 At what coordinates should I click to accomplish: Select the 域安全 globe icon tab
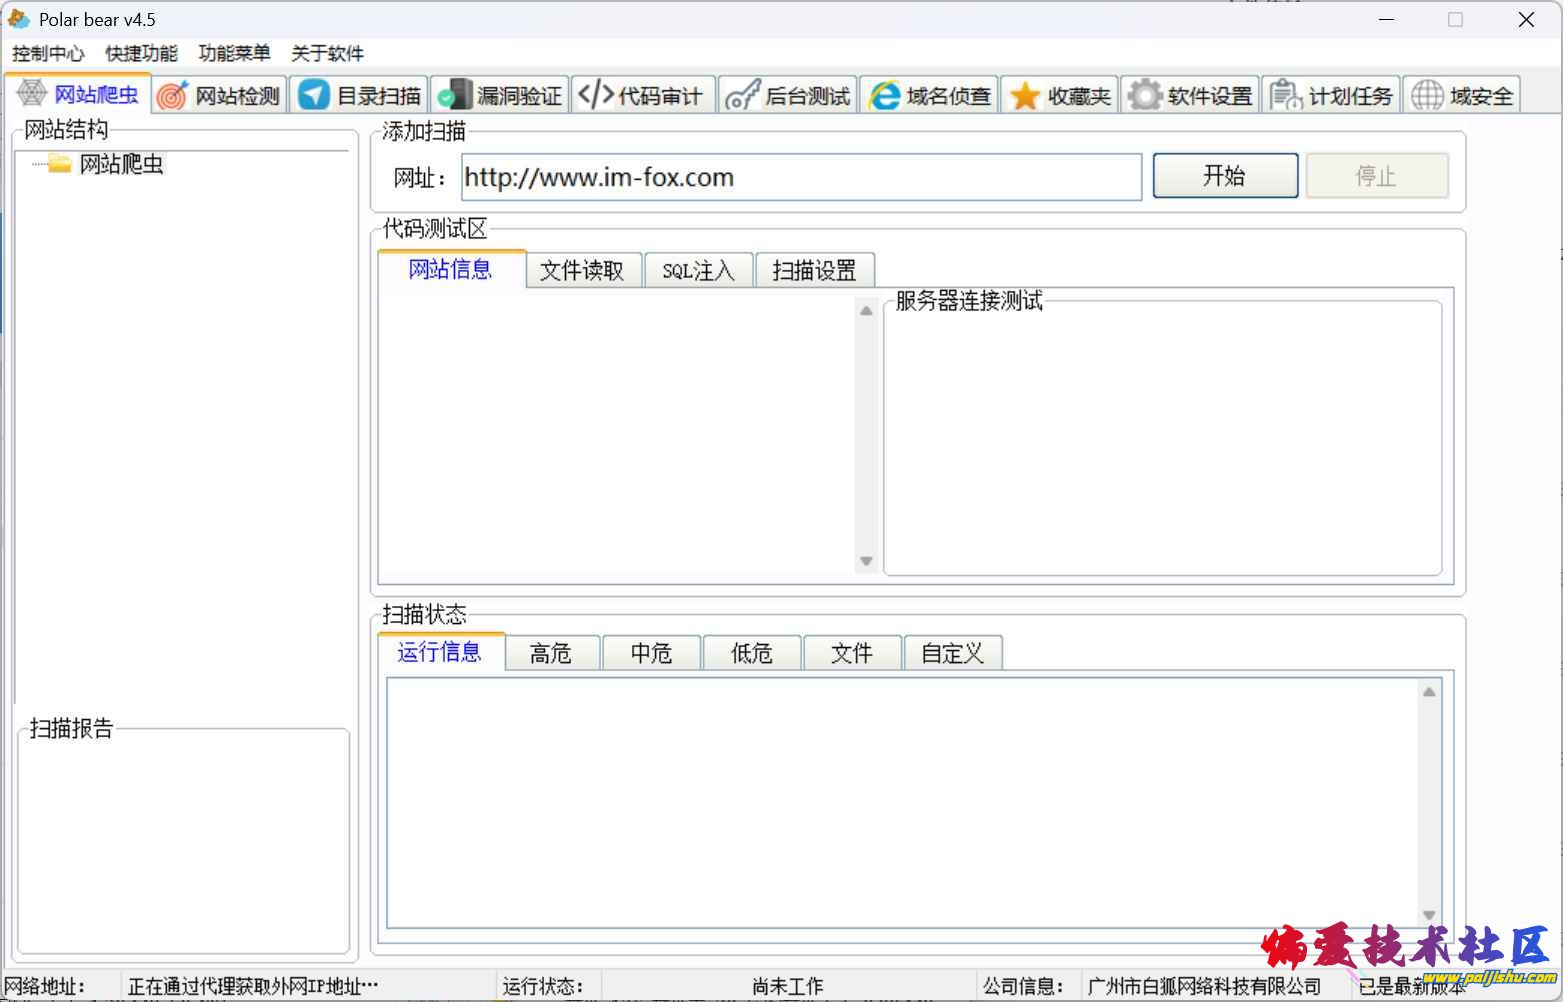[x=1427, y=96]
